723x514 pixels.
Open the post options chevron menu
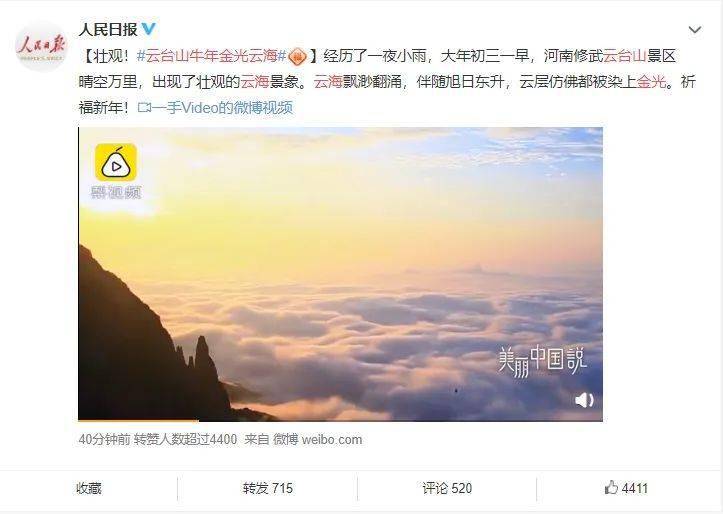(x=694, y=30)
